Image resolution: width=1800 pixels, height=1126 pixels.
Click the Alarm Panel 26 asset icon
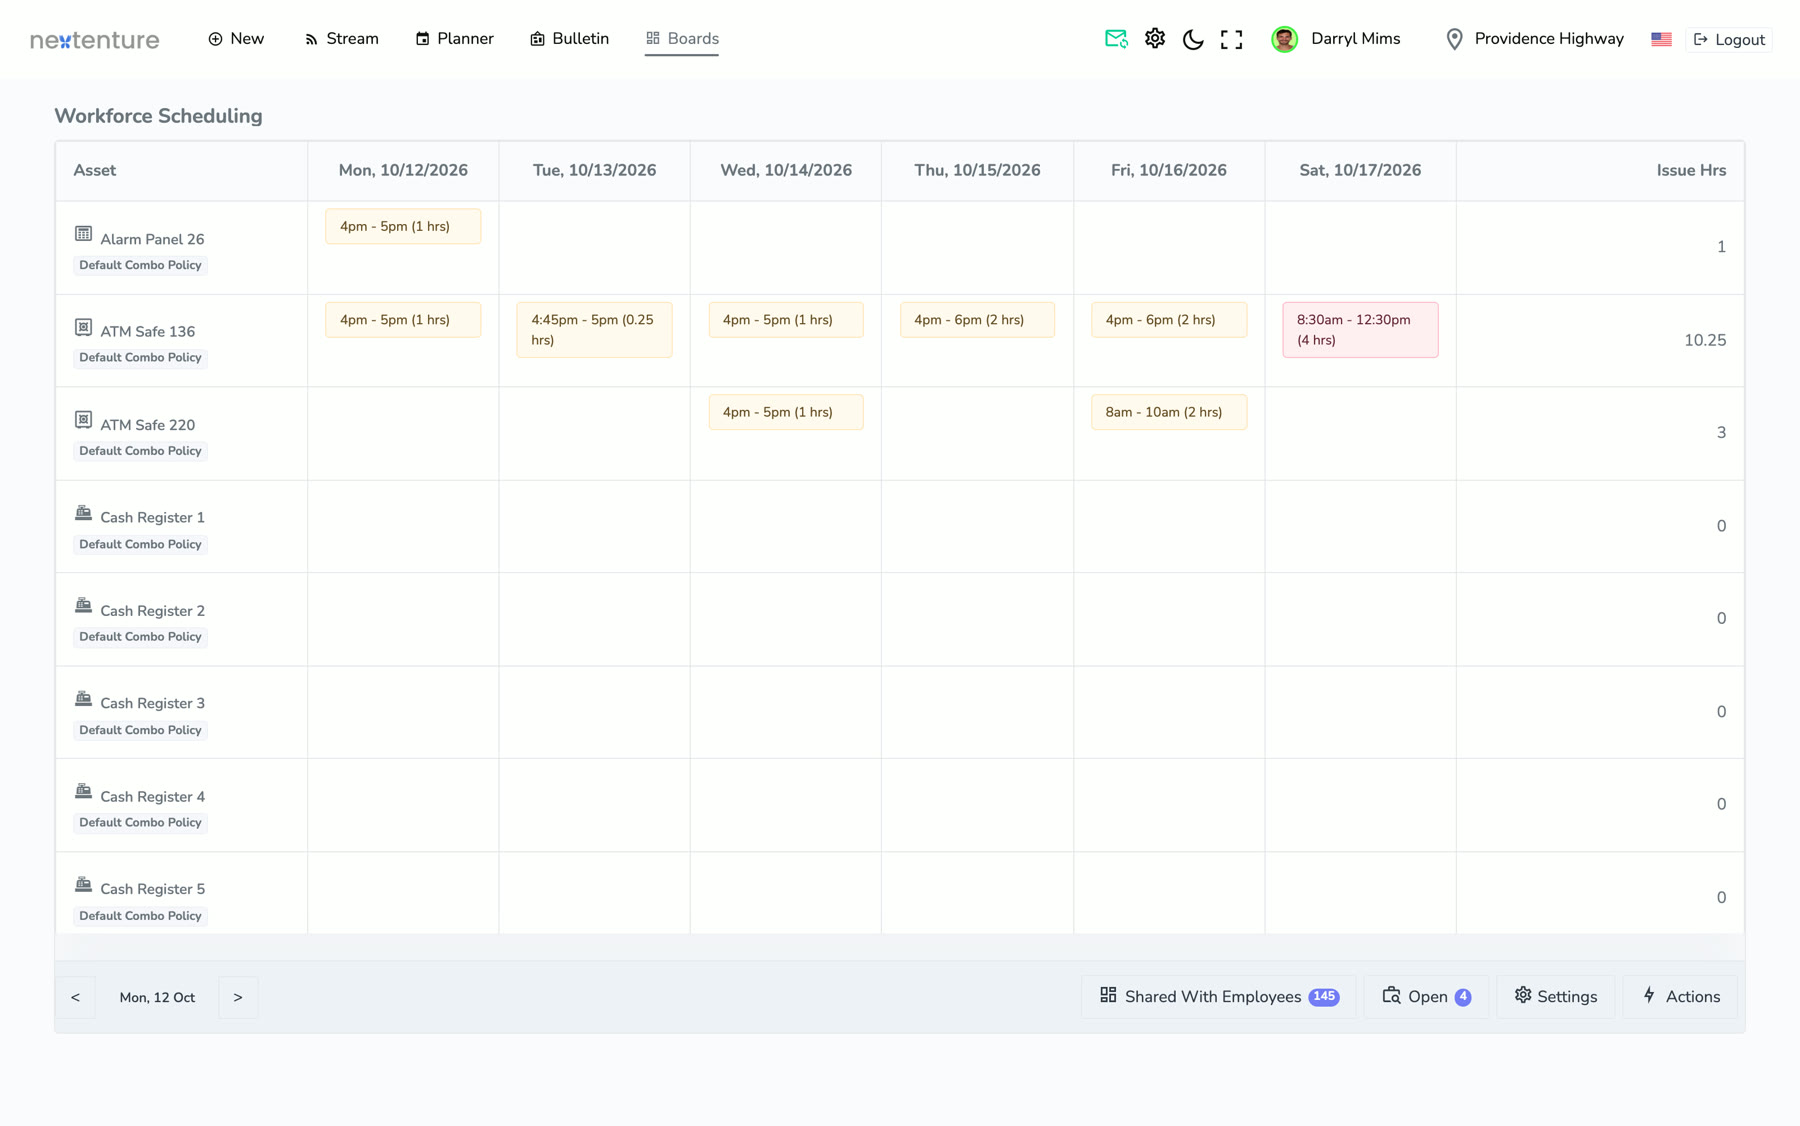coord(83,234)
